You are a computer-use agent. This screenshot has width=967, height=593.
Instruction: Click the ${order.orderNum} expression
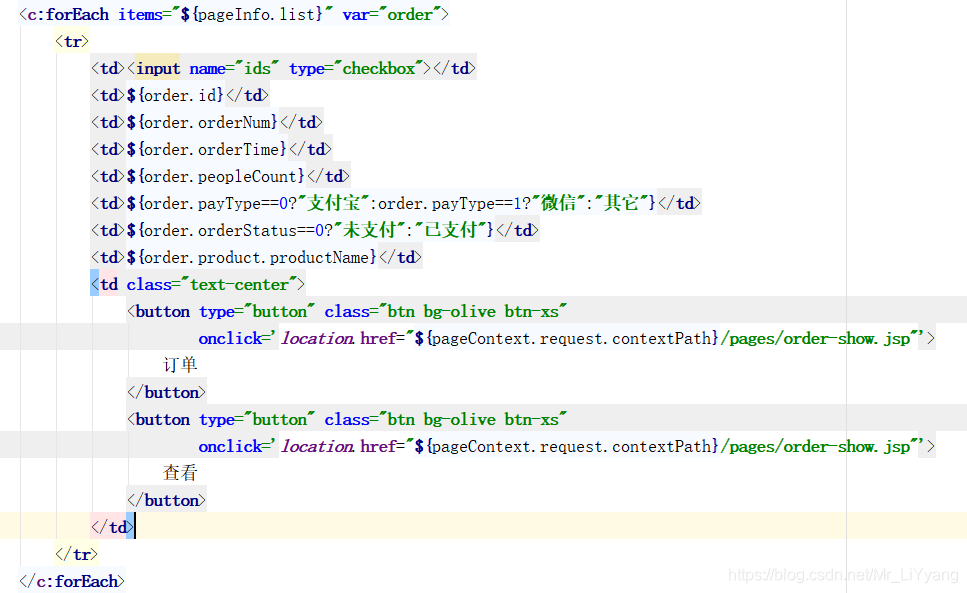coord(202,123)
